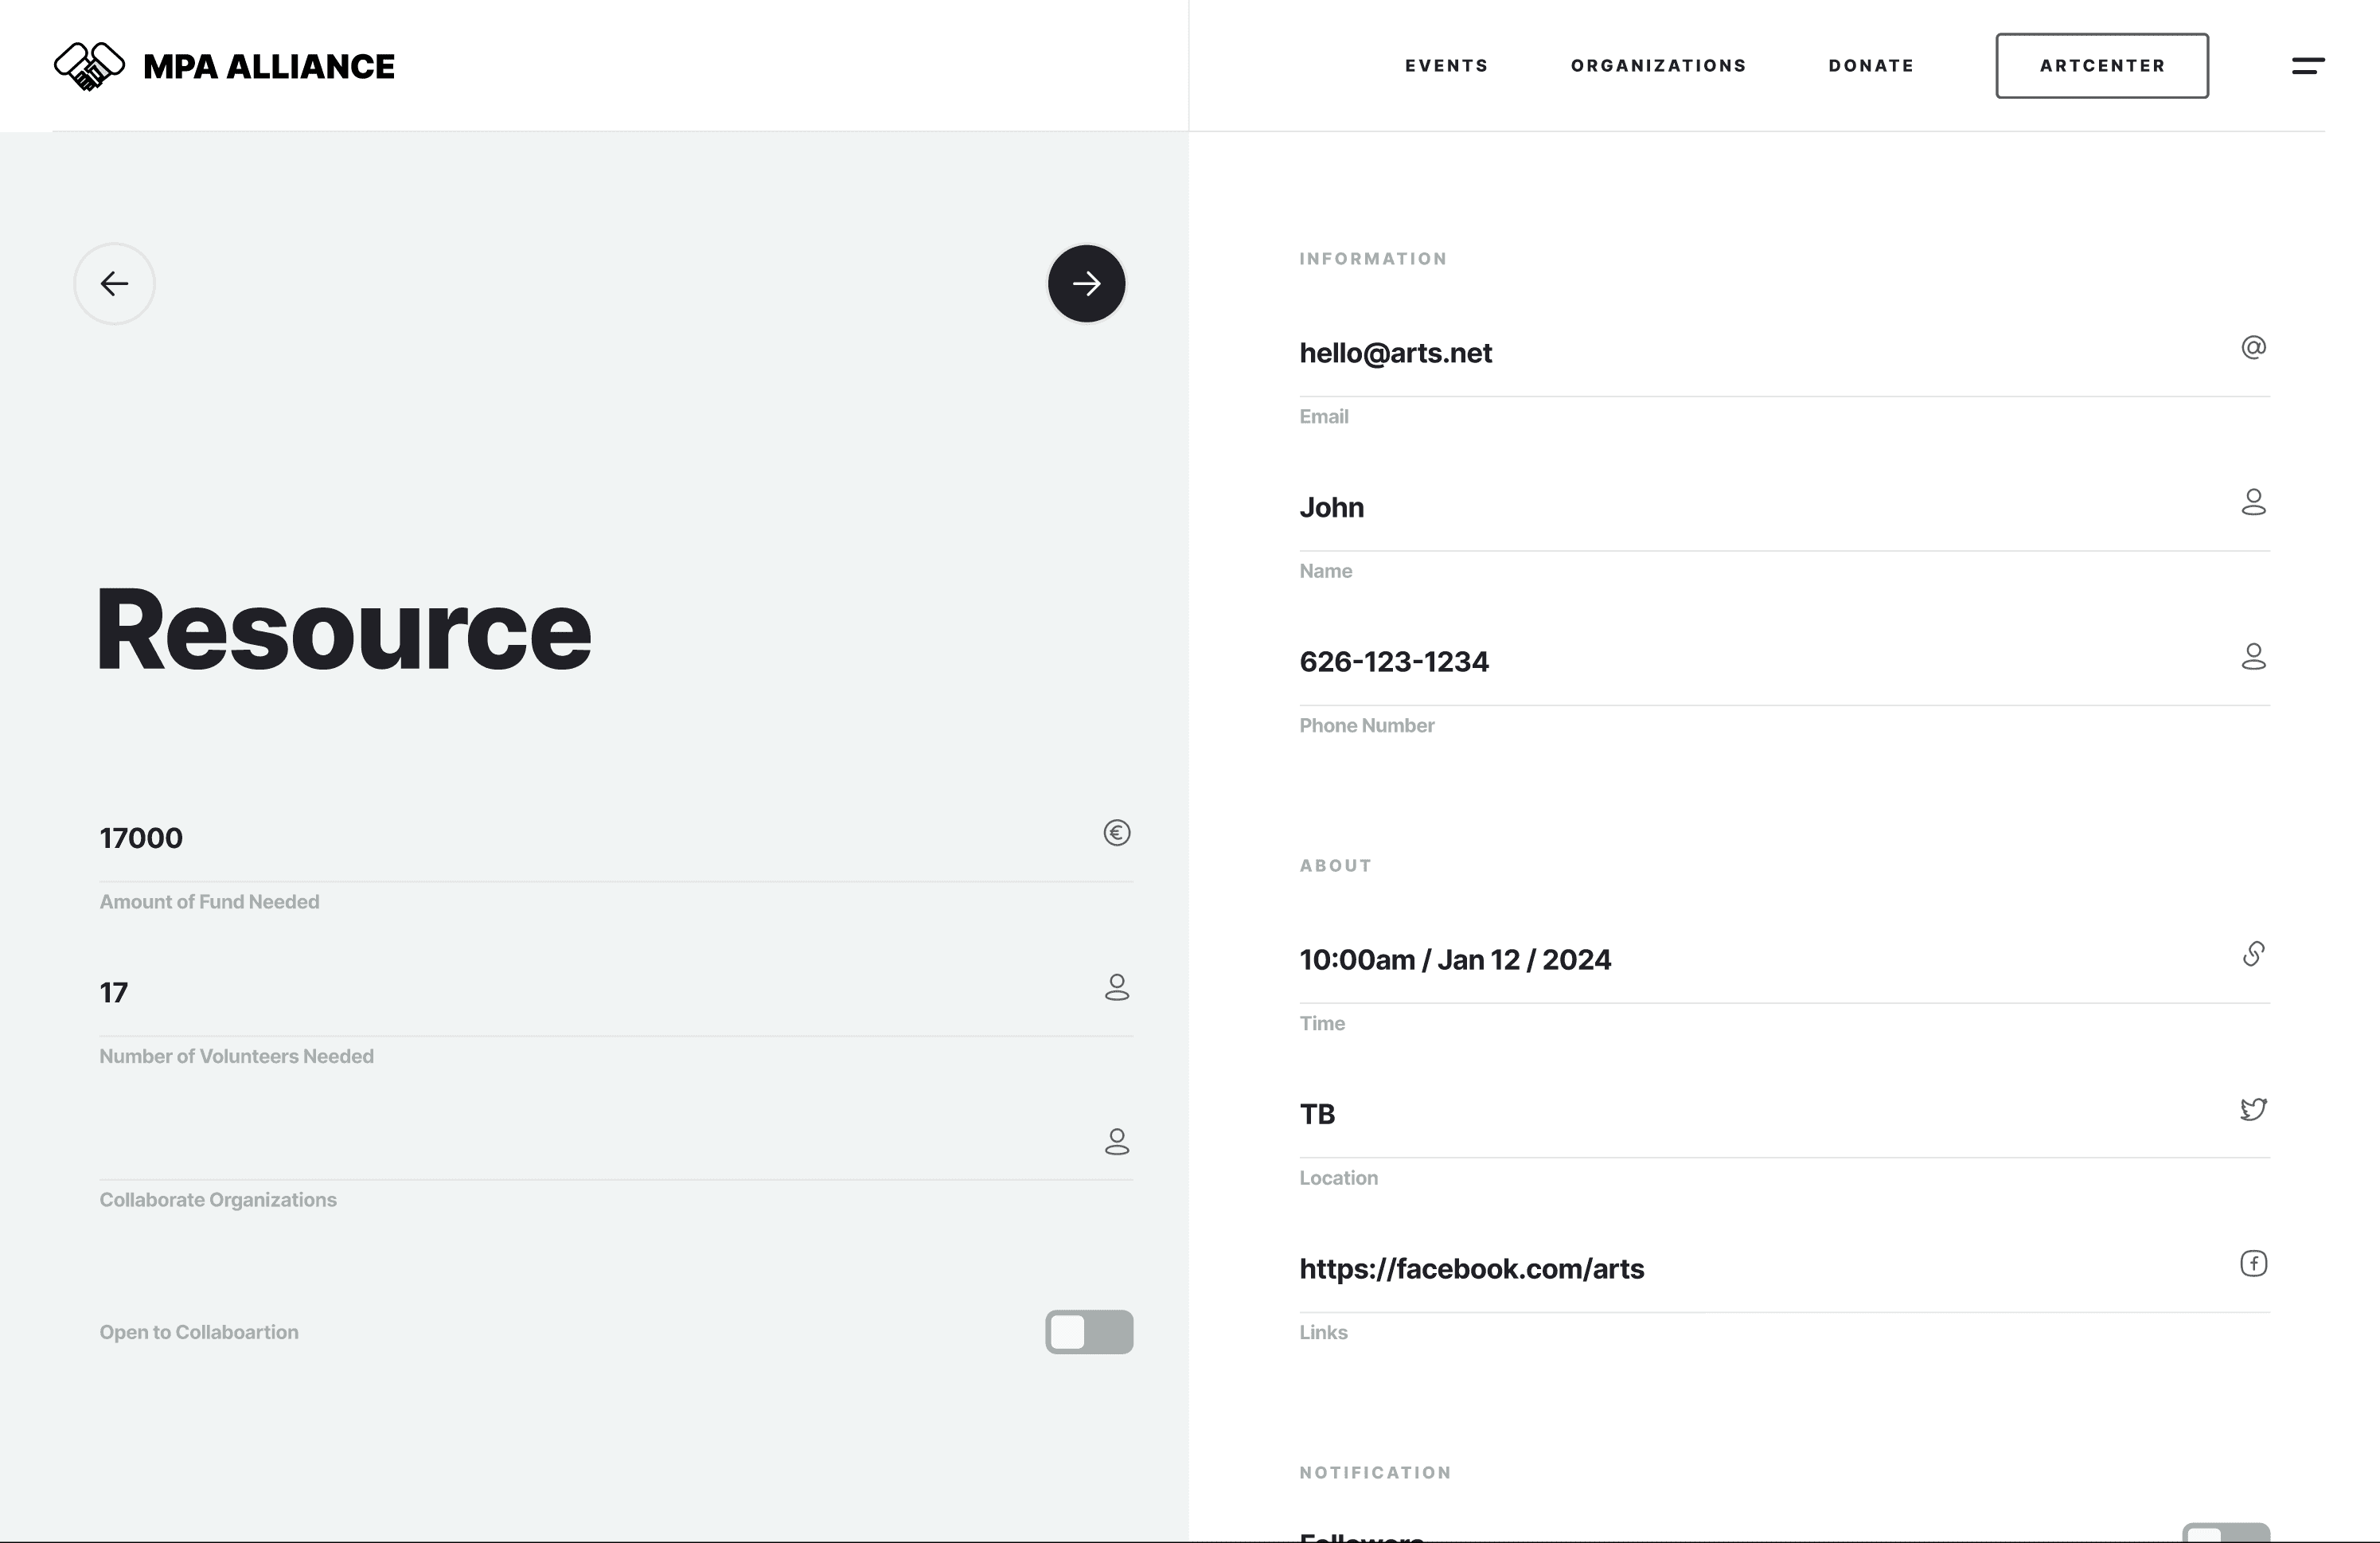This screenshot has width=2380, height=1543.
Task: Go to Organizations in navigation
Action: [1658, 66]
